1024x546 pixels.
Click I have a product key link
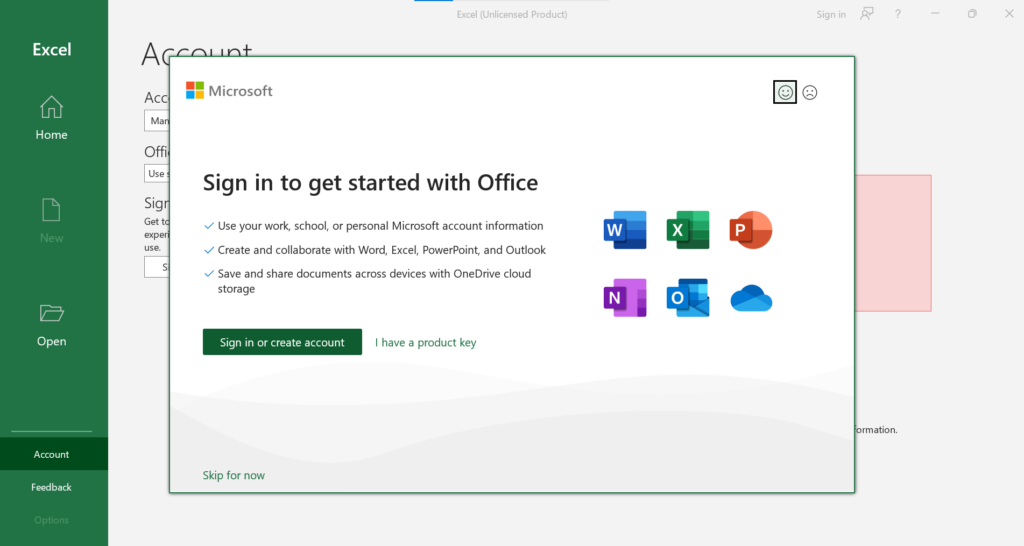click(x=425, y=342)
